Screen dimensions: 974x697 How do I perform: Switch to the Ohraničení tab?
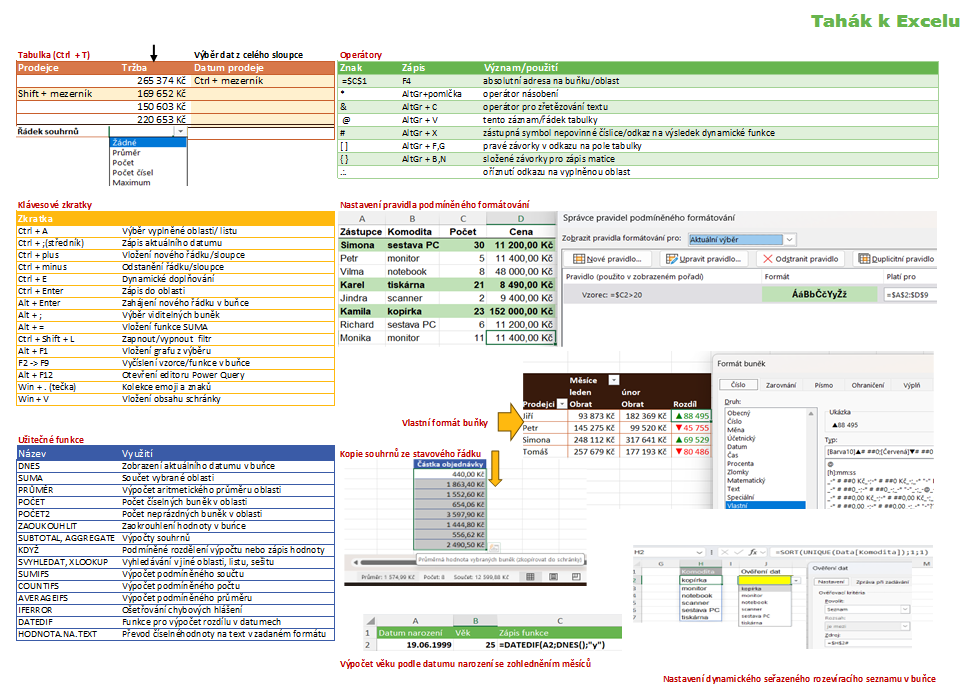pyautogui.click(x=868, y=385)
